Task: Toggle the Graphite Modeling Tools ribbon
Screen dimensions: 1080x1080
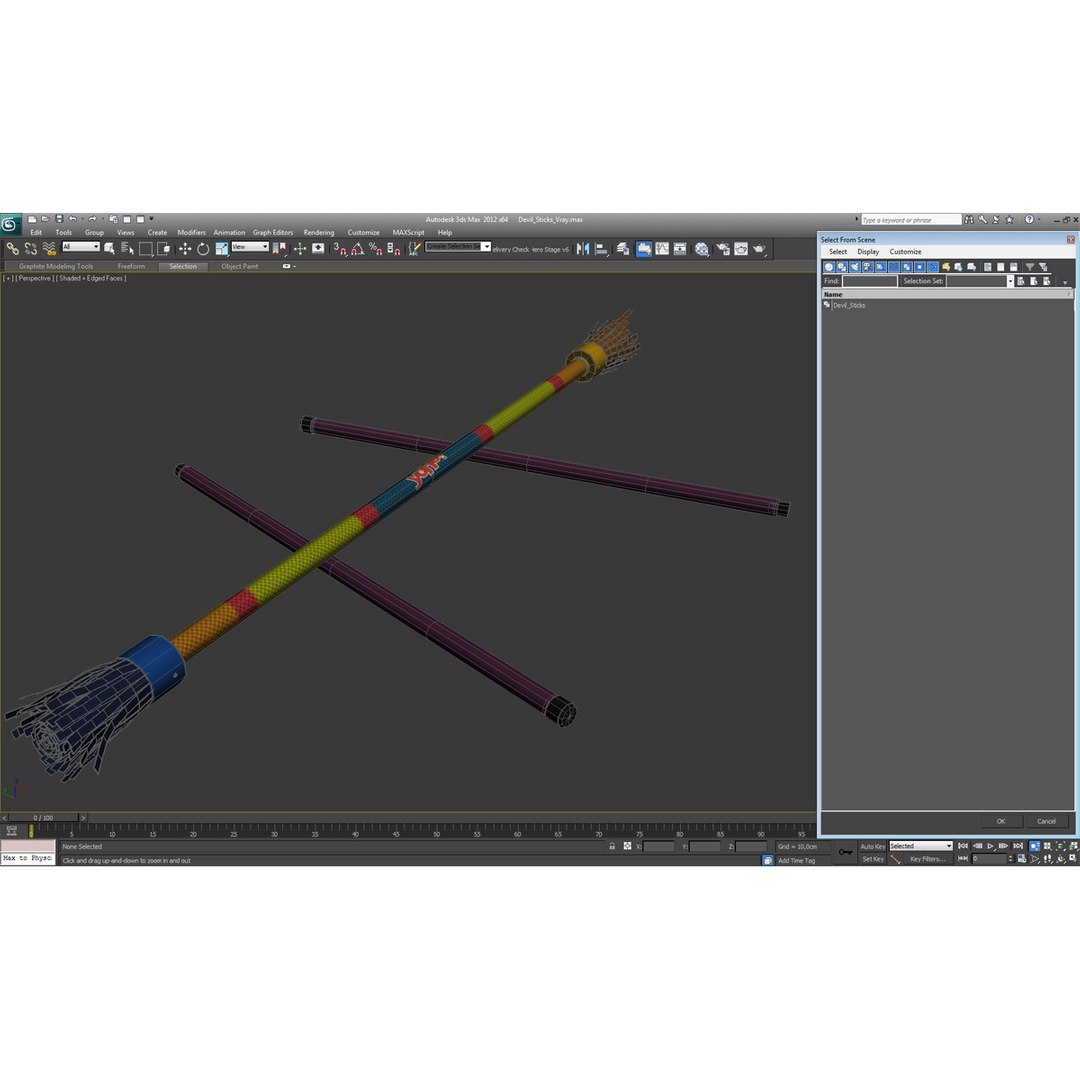Action: pyautogui.click(x=644, y=249)
